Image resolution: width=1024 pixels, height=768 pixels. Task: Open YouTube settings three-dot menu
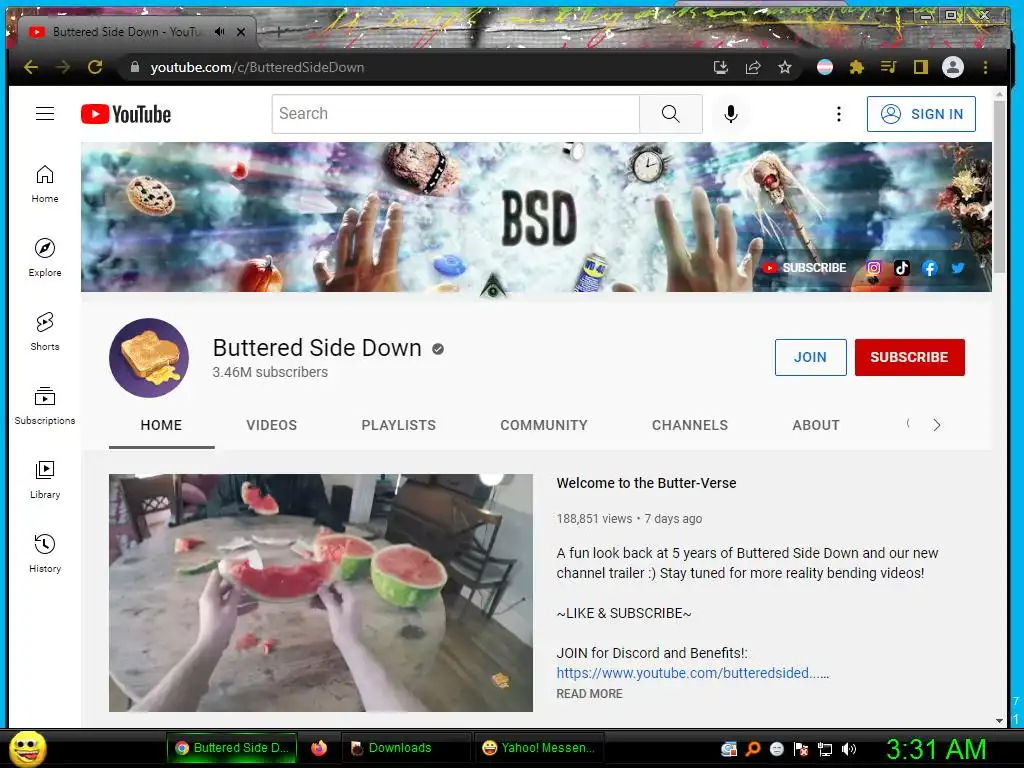pos(839,114)
